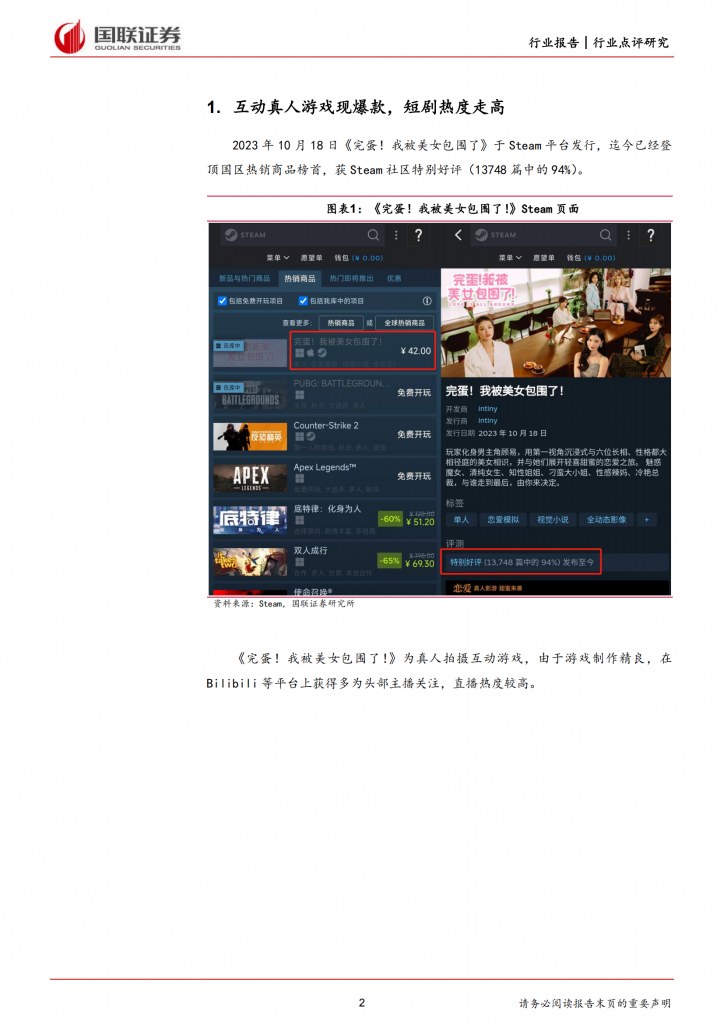Click the ¥ 42.00 price
Image resolution: width=724 pixels, height=1024 pixels.
click(x=416, y=351)
